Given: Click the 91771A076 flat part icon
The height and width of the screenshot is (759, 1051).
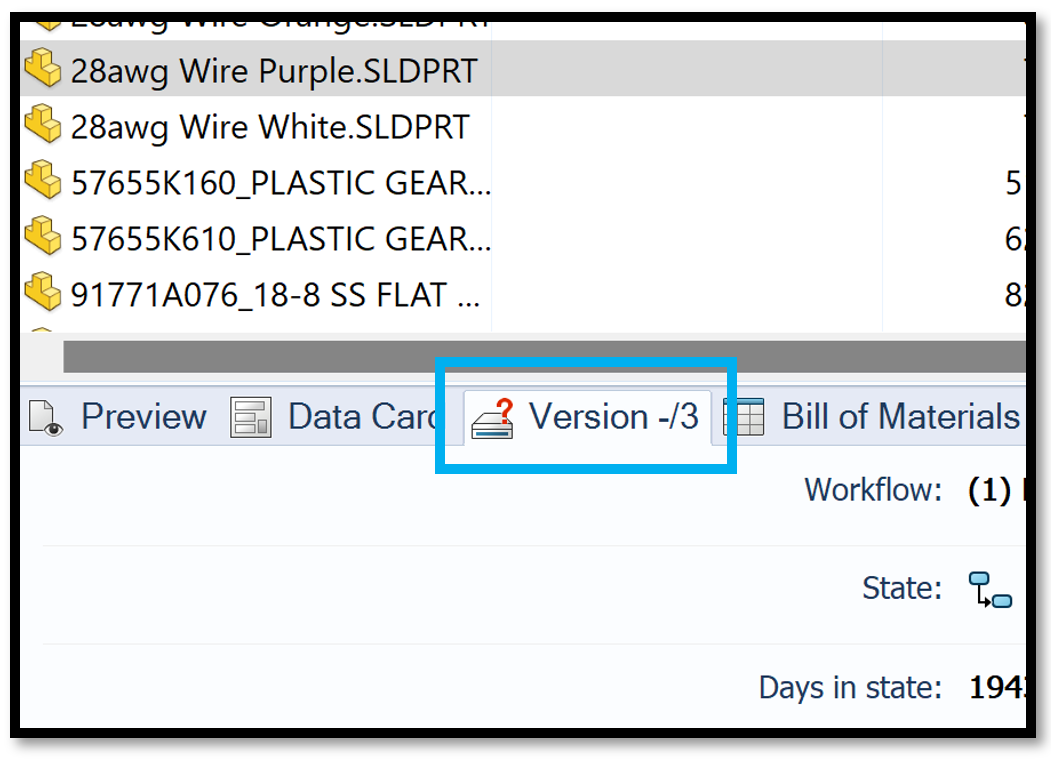Looking at the screenshot, I should point(43,294).
